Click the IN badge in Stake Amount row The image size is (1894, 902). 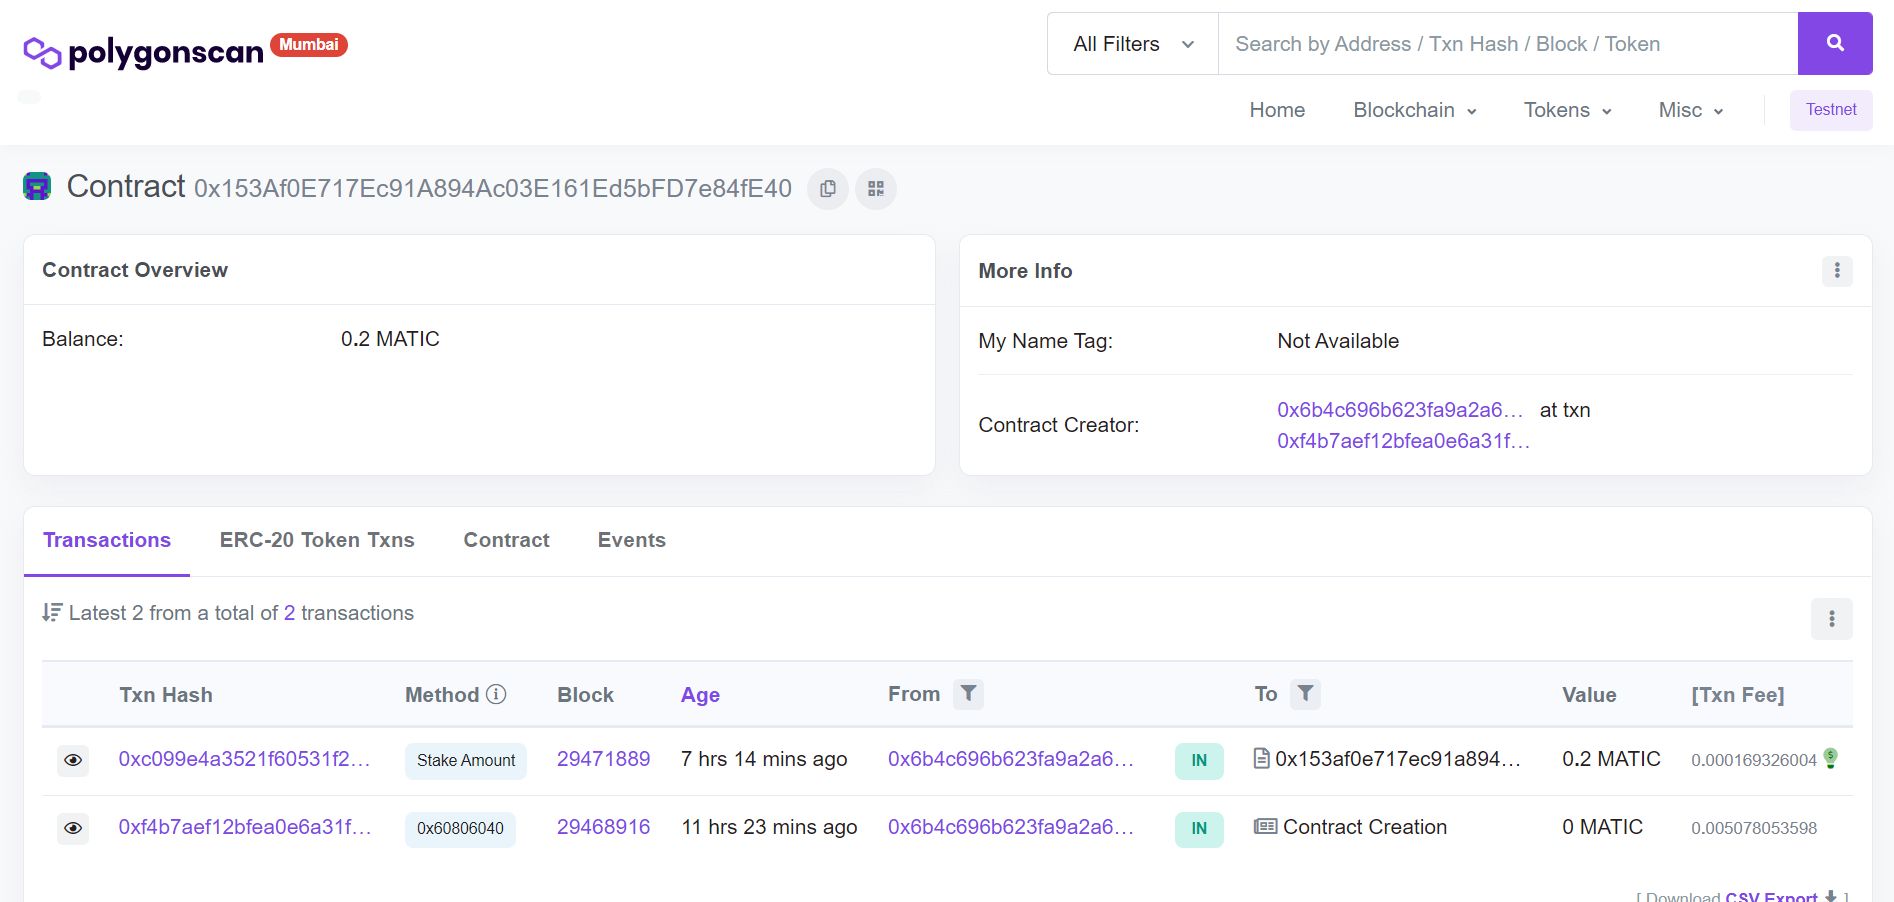click(1199, 761)
